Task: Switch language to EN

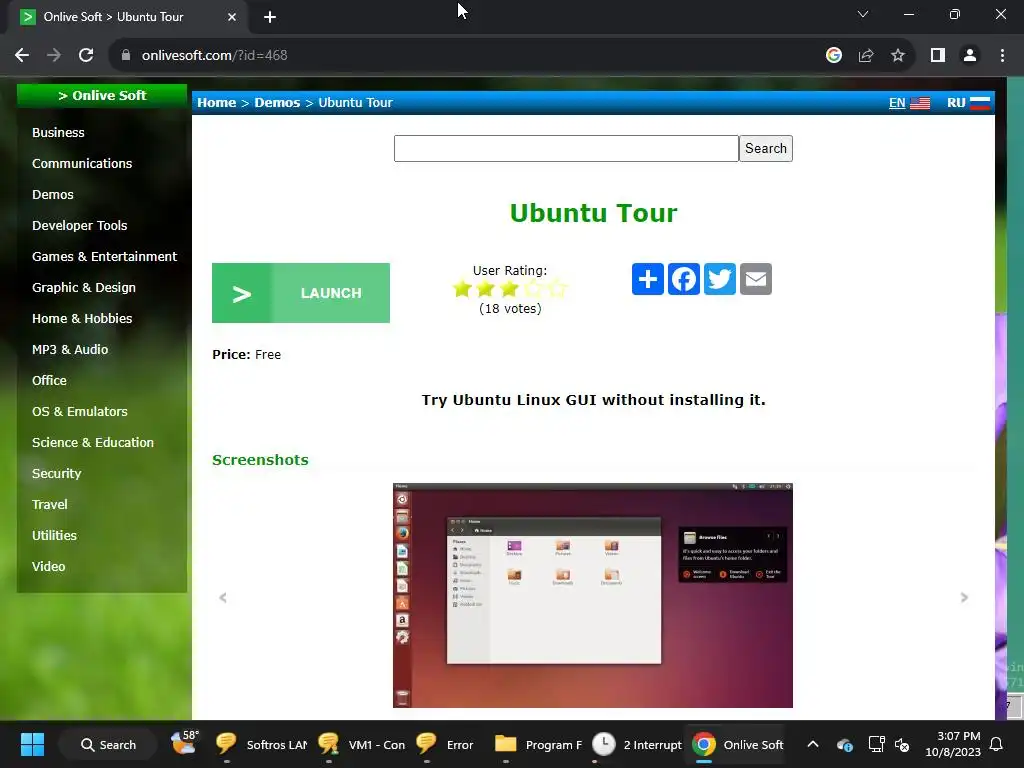Action: pyautogui.click(x=909, y=103)
